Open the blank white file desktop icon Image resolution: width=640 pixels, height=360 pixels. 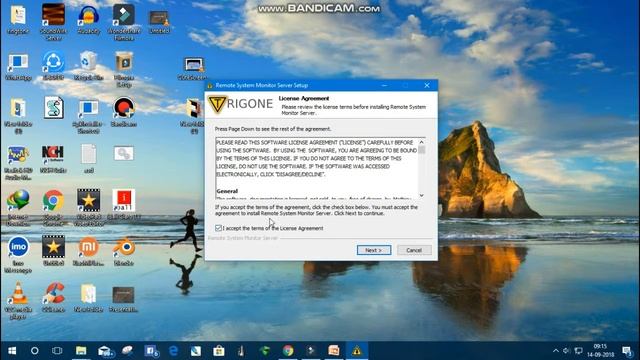[89, 159]
